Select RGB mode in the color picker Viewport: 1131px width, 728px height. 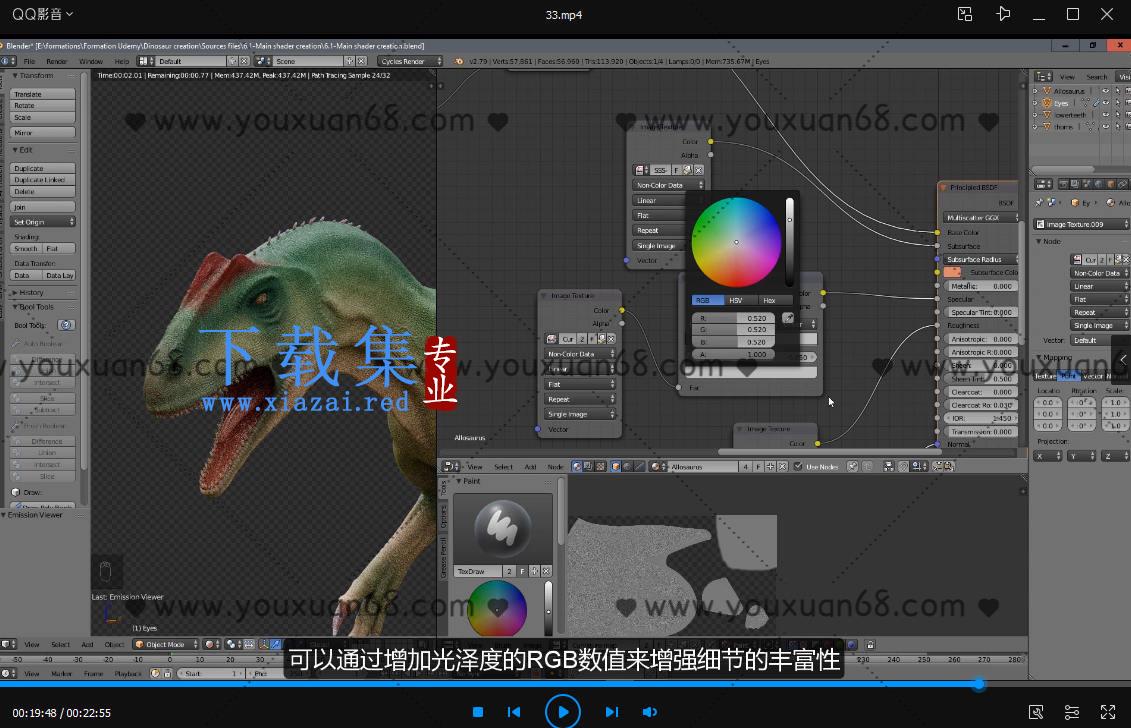click(708, 300)
